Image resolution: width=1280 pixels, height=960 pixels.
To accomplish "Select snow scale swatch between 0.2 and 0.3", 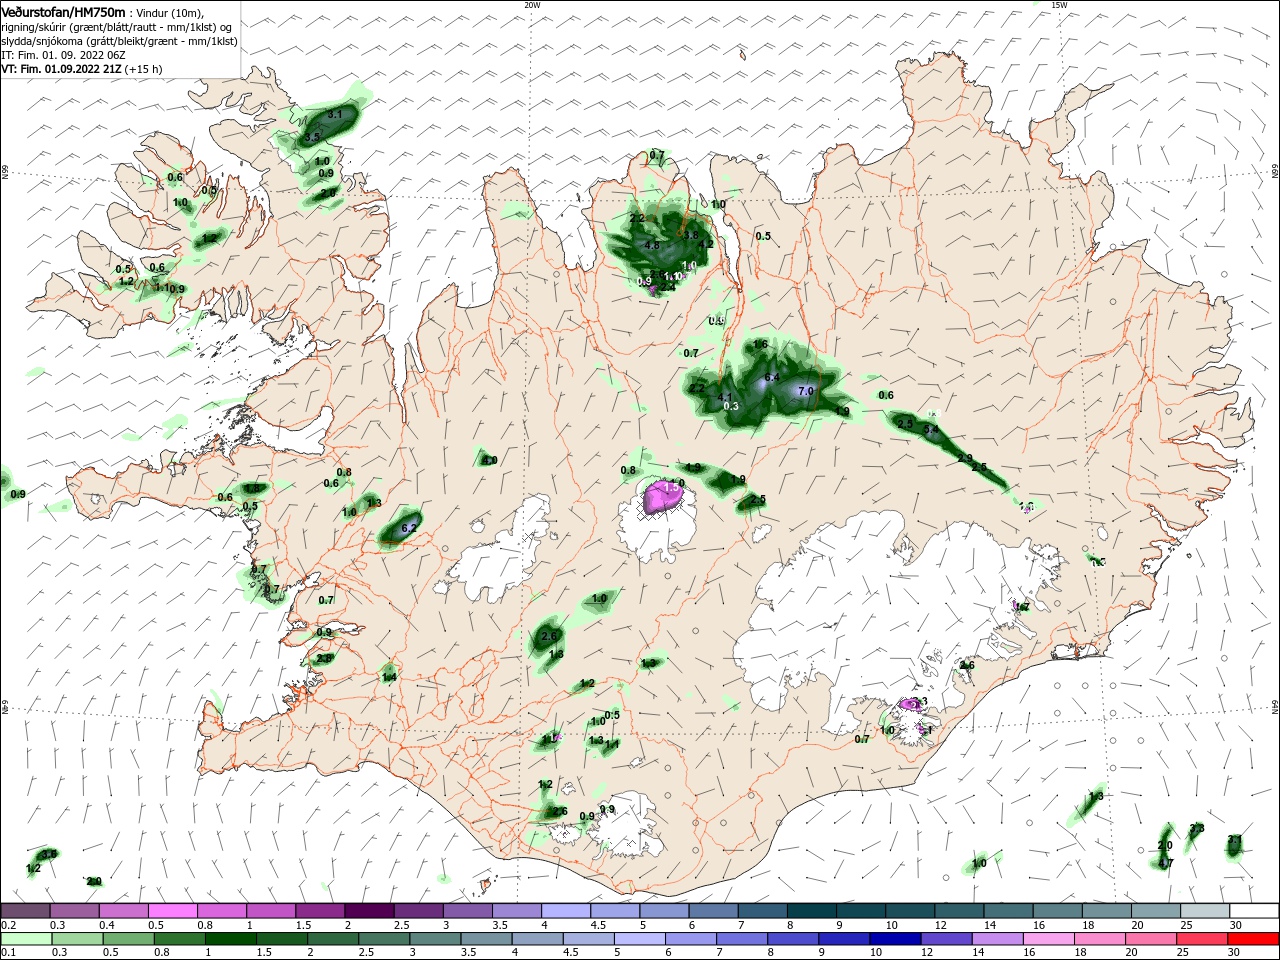I will (x=24, y=911).
